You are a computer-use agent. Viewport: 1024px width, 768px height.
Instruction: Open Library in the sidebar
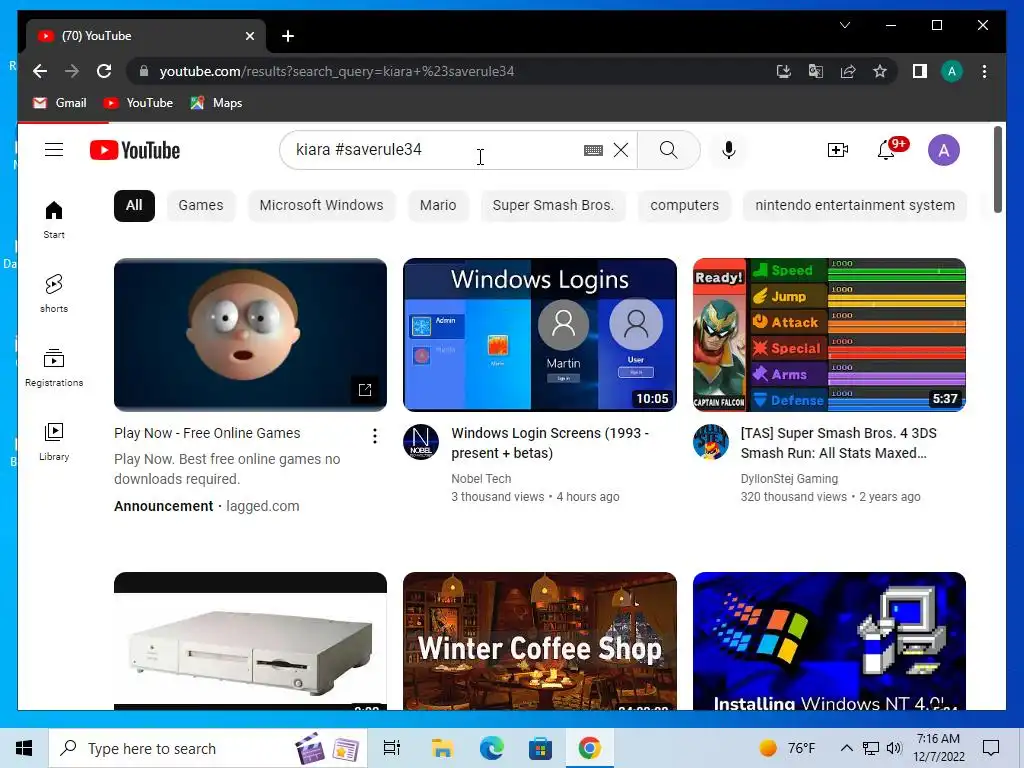(54, 441)
